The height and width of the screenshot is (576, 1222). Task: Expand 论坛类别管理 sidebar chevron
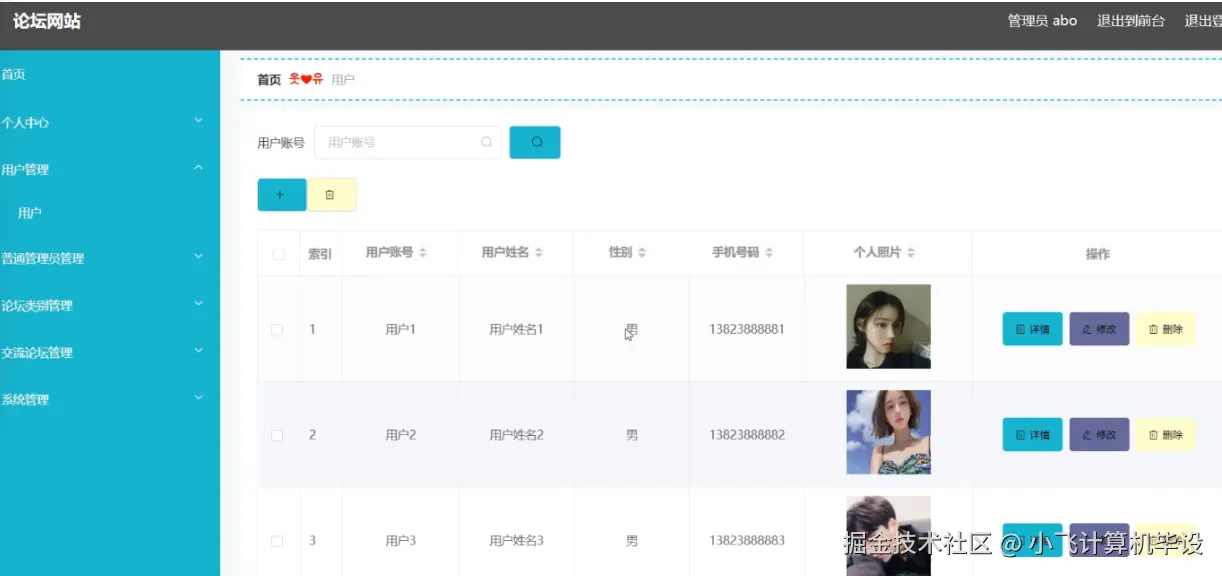[198, 304]
